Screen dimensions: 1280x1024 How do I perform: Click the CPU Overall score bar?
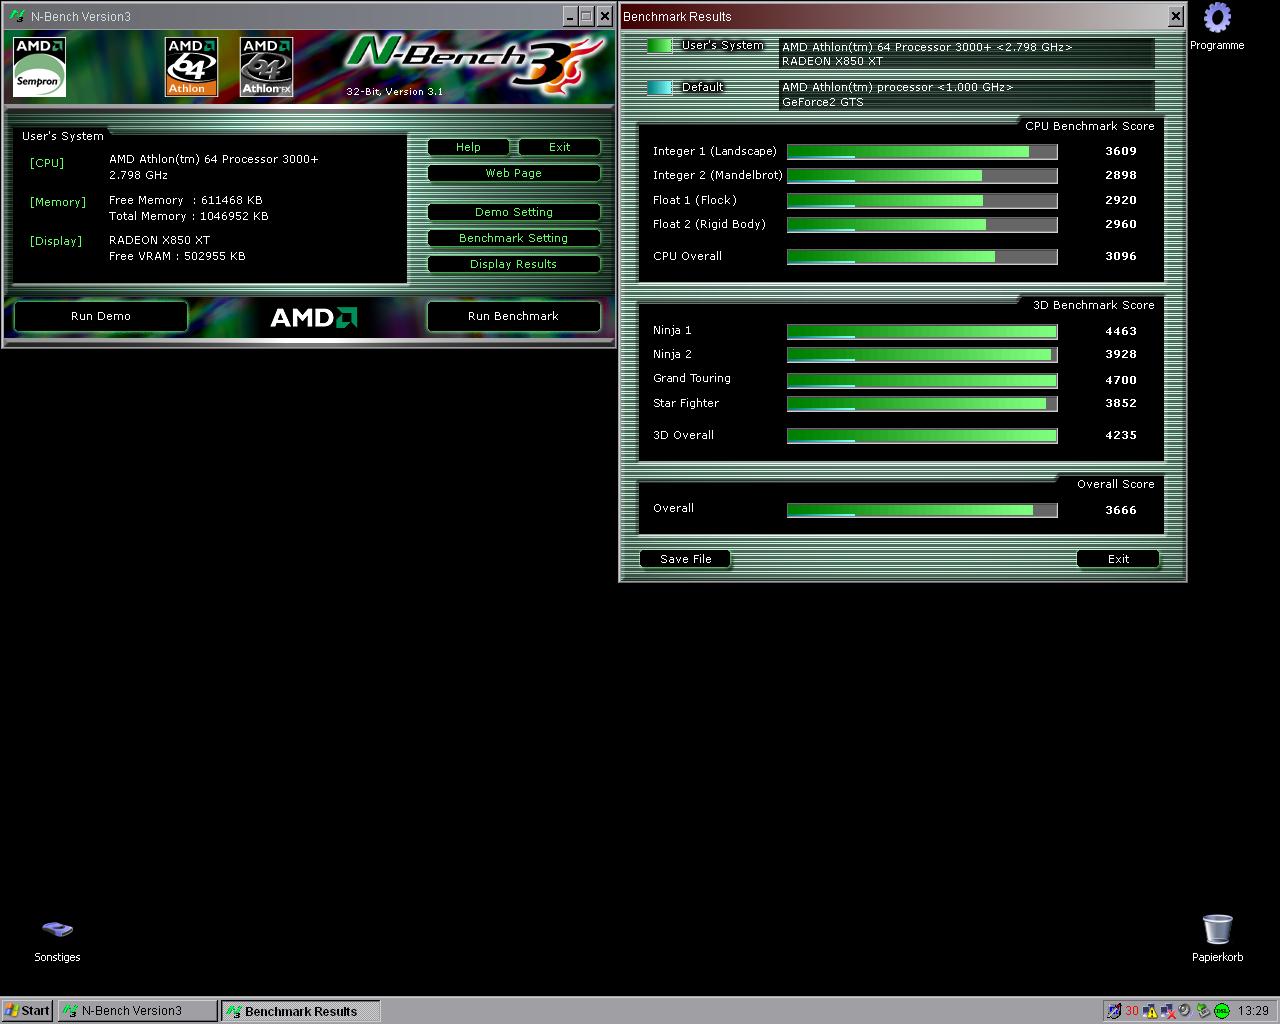(921, 257)
